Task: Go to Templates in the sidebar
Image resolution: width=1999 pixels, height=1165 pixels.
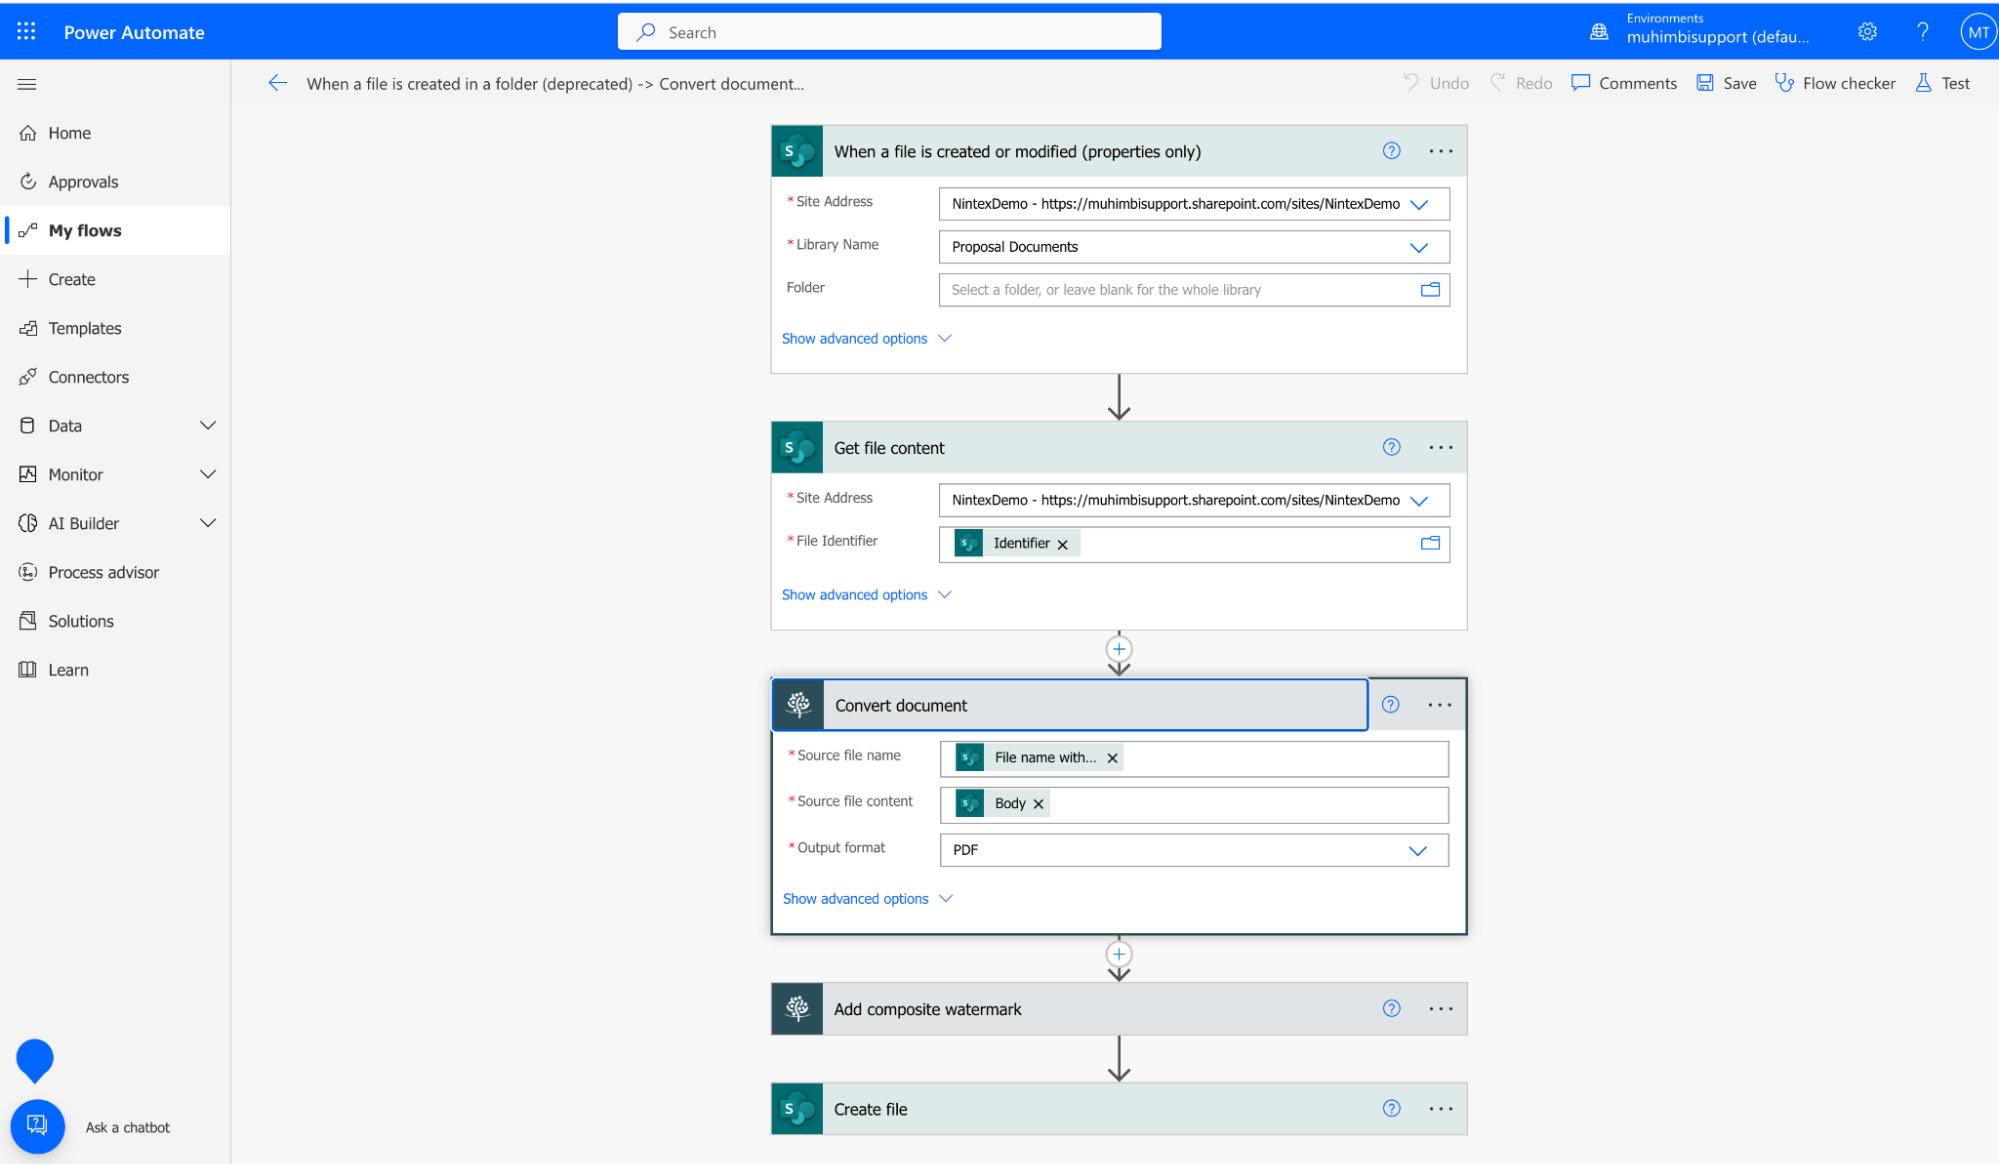Action: tap(84, 328)
